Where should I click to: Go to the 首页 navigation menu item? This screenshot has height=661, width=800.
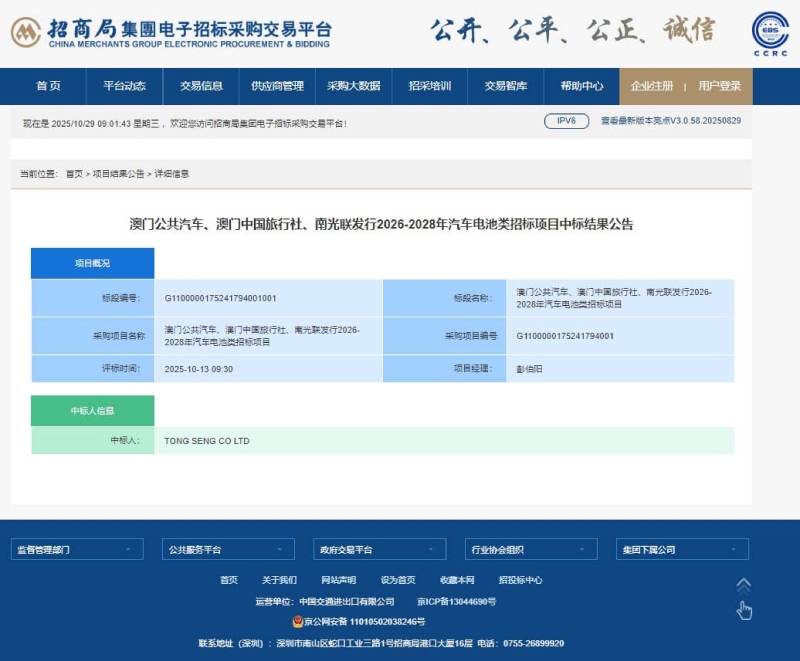48,86
